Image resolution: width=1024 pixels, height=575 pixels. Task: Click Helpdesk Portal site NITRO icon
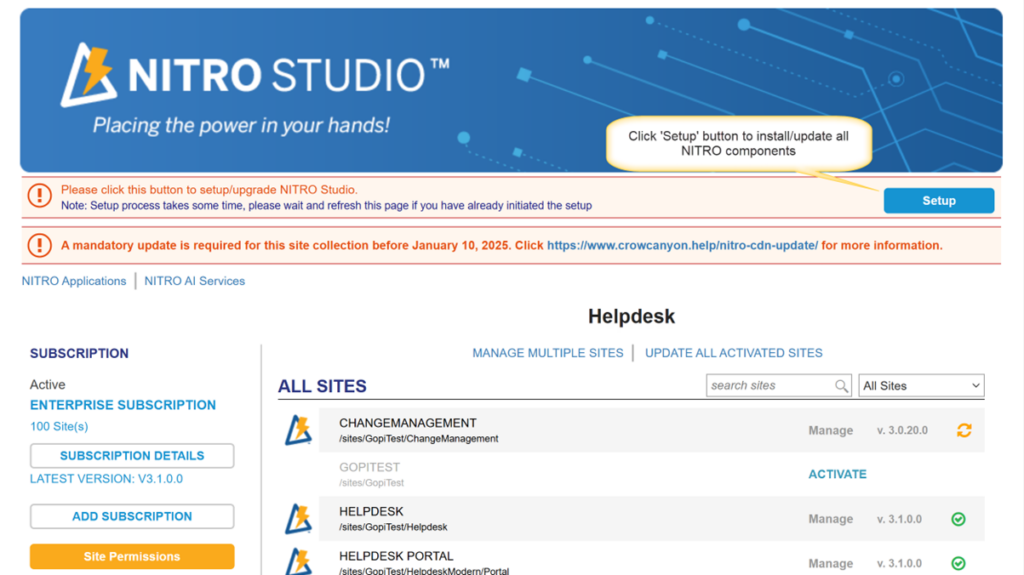(x=298, y=562)
